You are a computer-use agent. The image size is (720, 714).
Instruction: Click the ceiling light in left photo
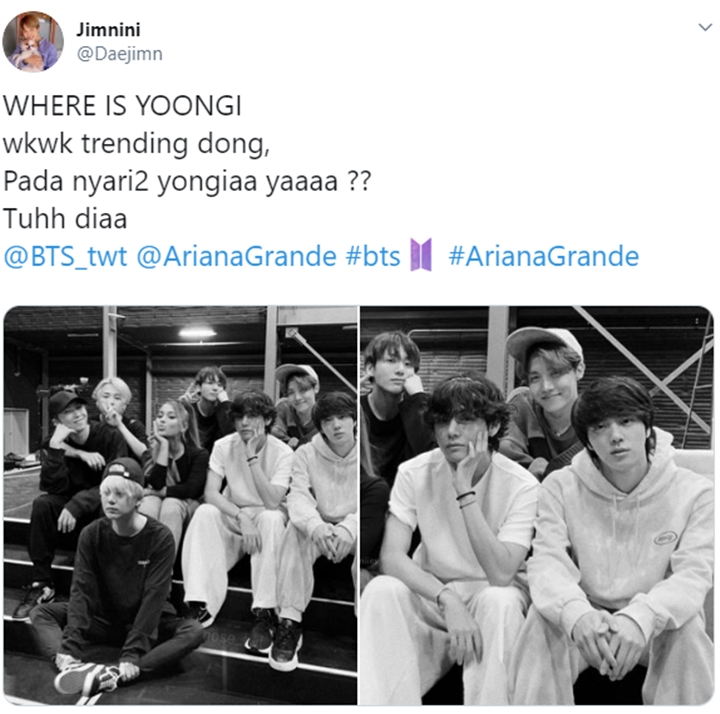pos(197,332)
